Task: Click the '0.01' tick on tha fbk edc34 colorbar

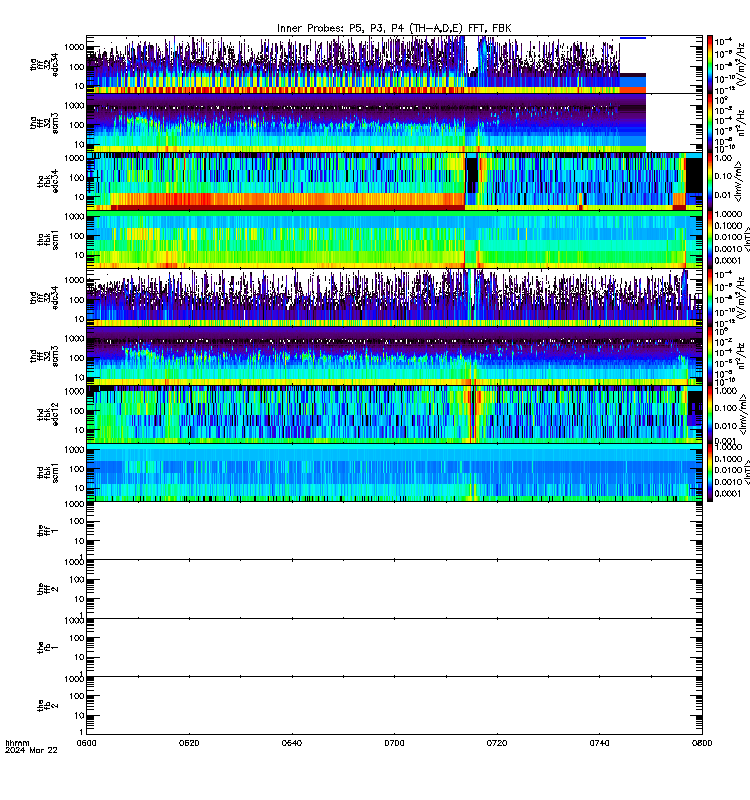Action: click(723, 195)
